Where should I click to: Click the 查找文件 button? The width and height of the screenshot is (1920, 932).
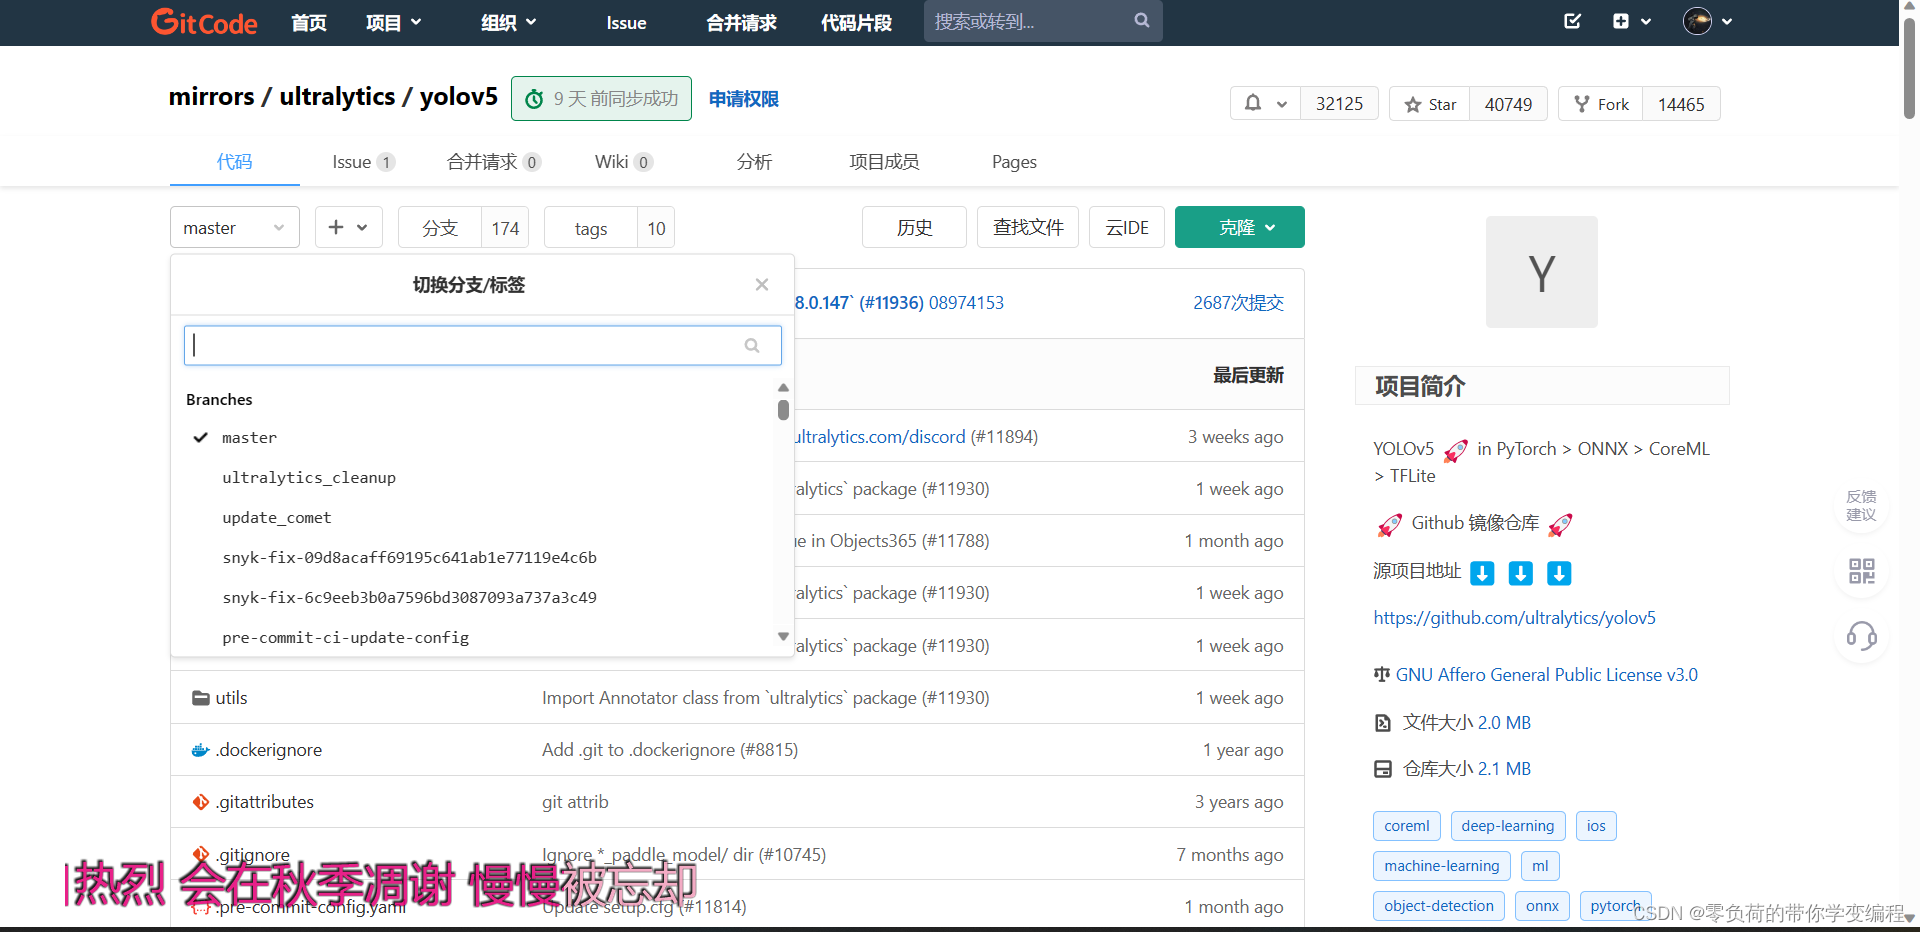point(1028,227)
